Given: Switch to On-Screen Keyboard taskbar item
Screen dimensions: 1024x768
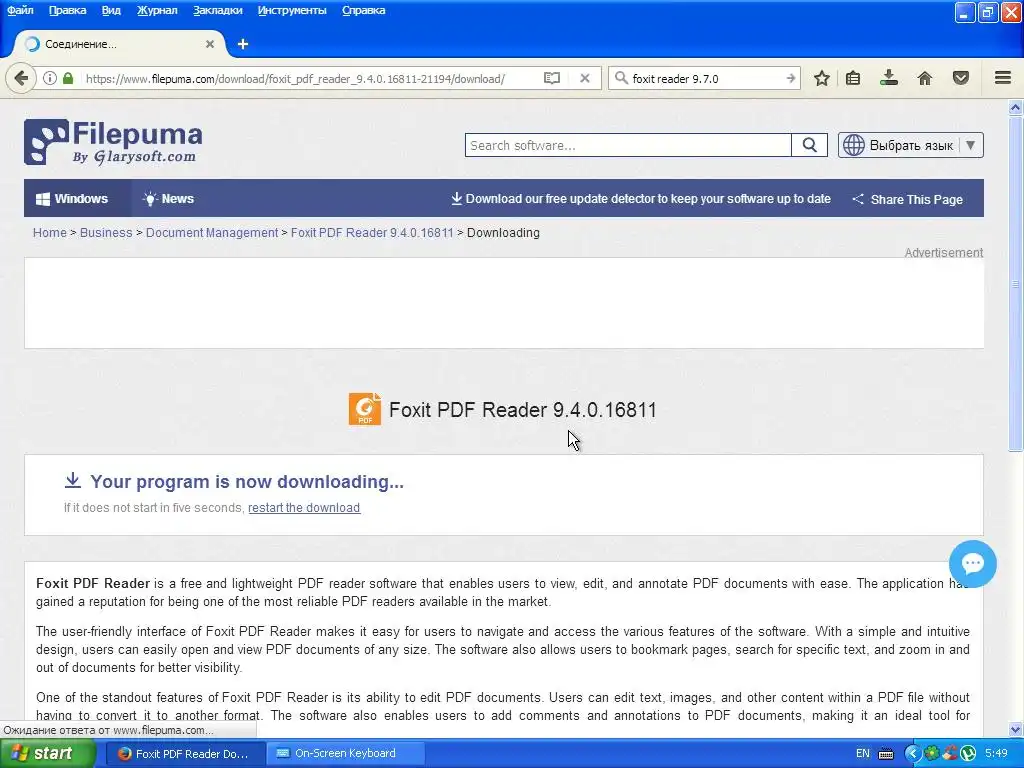Looking at the screenshot, I should pyautogui.click(x=346, y=753).
